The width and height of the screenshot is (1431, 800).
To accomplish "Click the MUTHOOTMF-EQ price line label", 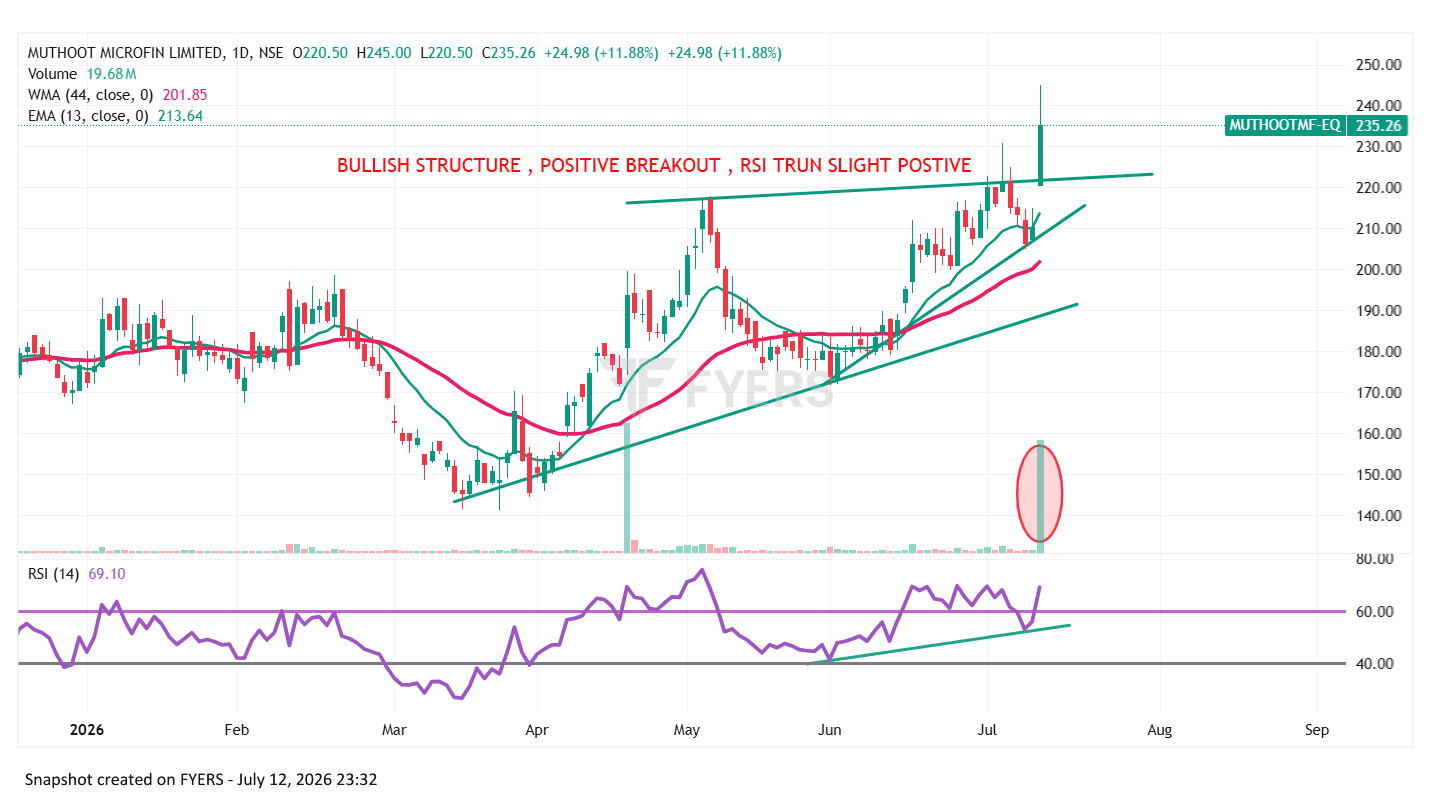I will tap(1285, 126).
